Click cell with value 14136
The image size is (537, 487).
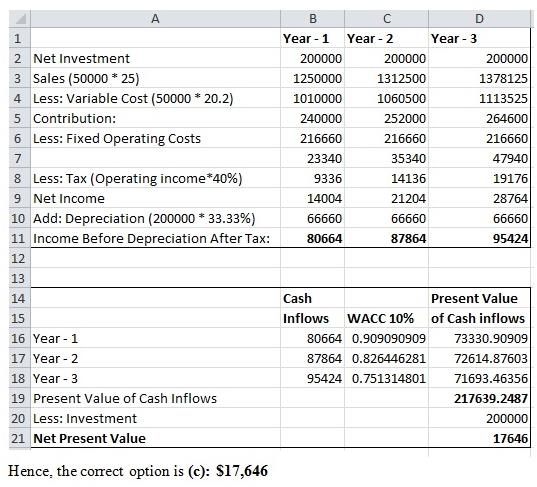pos(386,178)
